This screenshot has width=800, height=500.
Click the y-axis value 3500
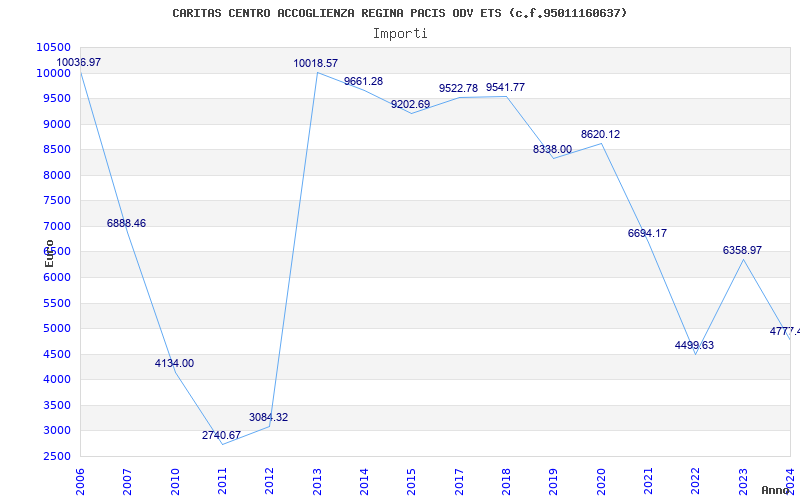pyautogui.click(x=56, y=405)
